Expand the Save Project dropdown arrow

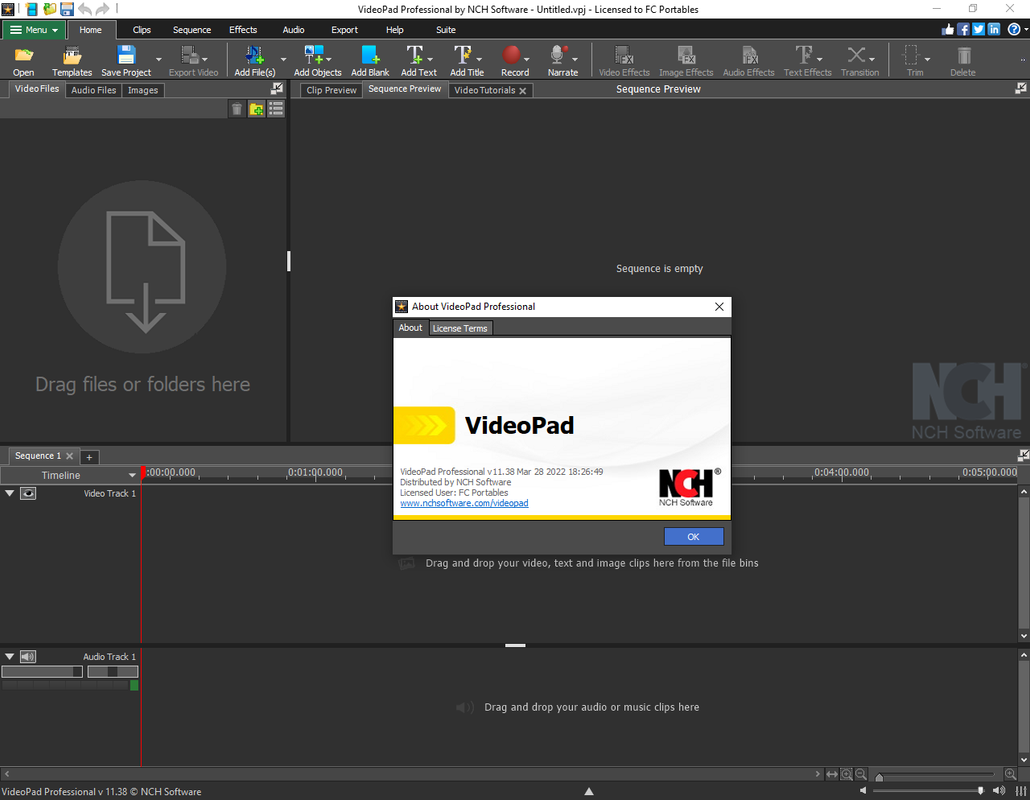[x=158, y=59]
